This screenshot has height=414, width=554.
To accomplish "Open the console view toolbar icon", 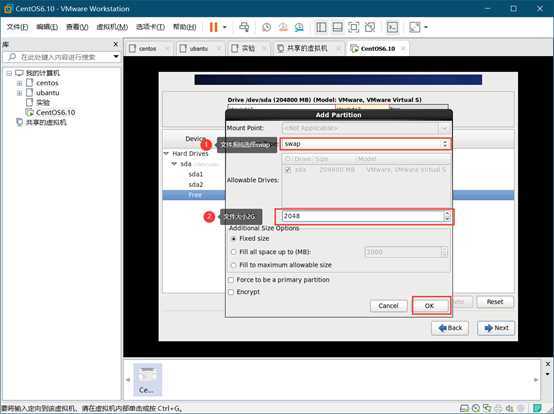I will (x=392, y=27).
